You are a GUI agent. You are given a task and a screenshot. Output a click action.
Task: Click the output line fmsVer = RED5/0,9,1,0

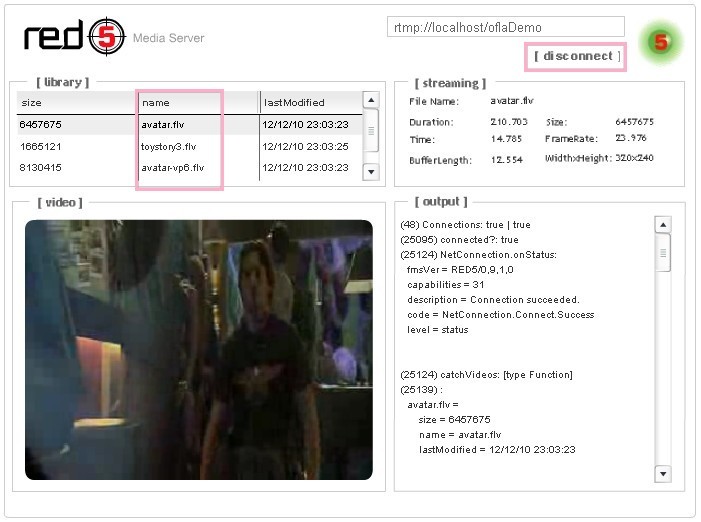tap(460, 270)
